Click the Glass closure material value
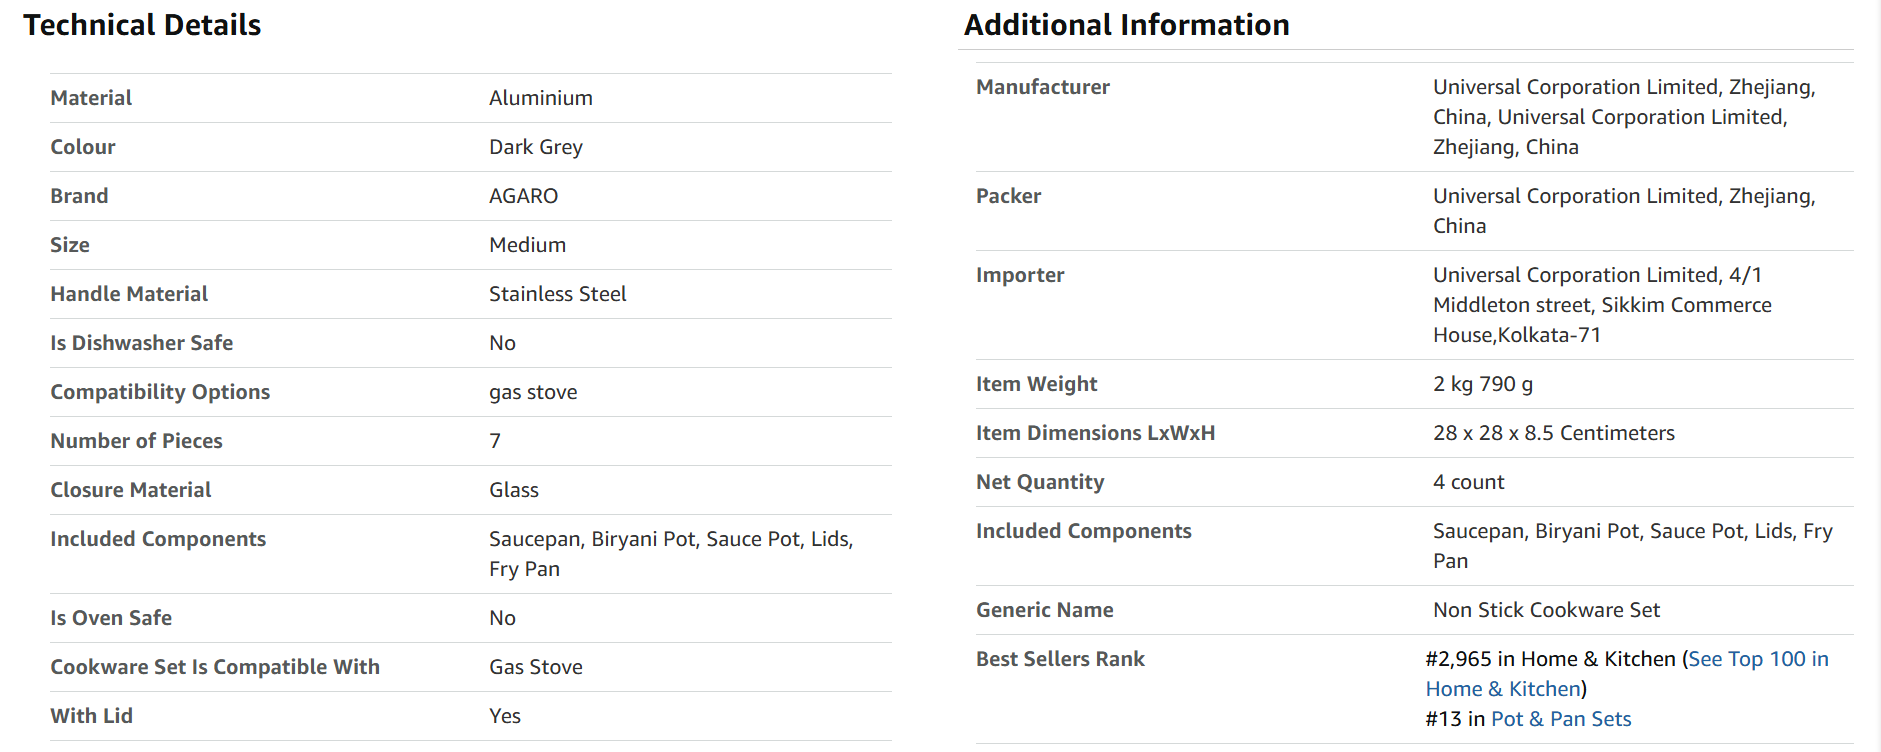 click(x=514, y=490)
